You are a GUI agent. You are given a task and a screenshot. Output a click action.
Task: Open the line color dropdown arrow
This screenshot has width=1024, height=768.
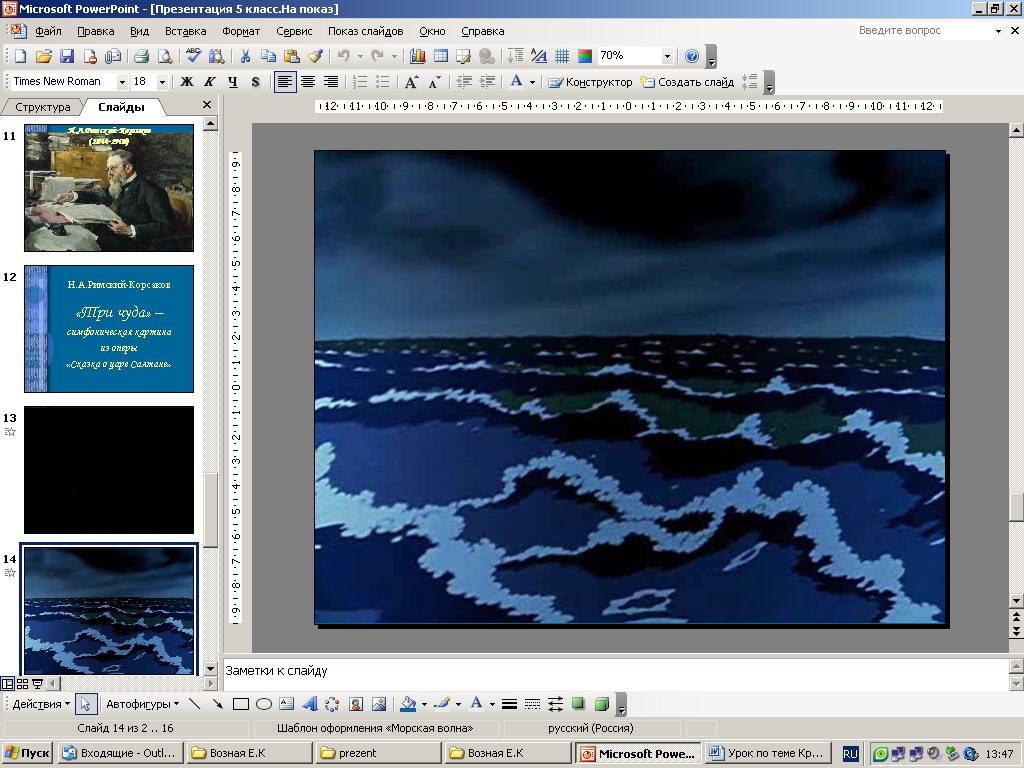[458, 704]
